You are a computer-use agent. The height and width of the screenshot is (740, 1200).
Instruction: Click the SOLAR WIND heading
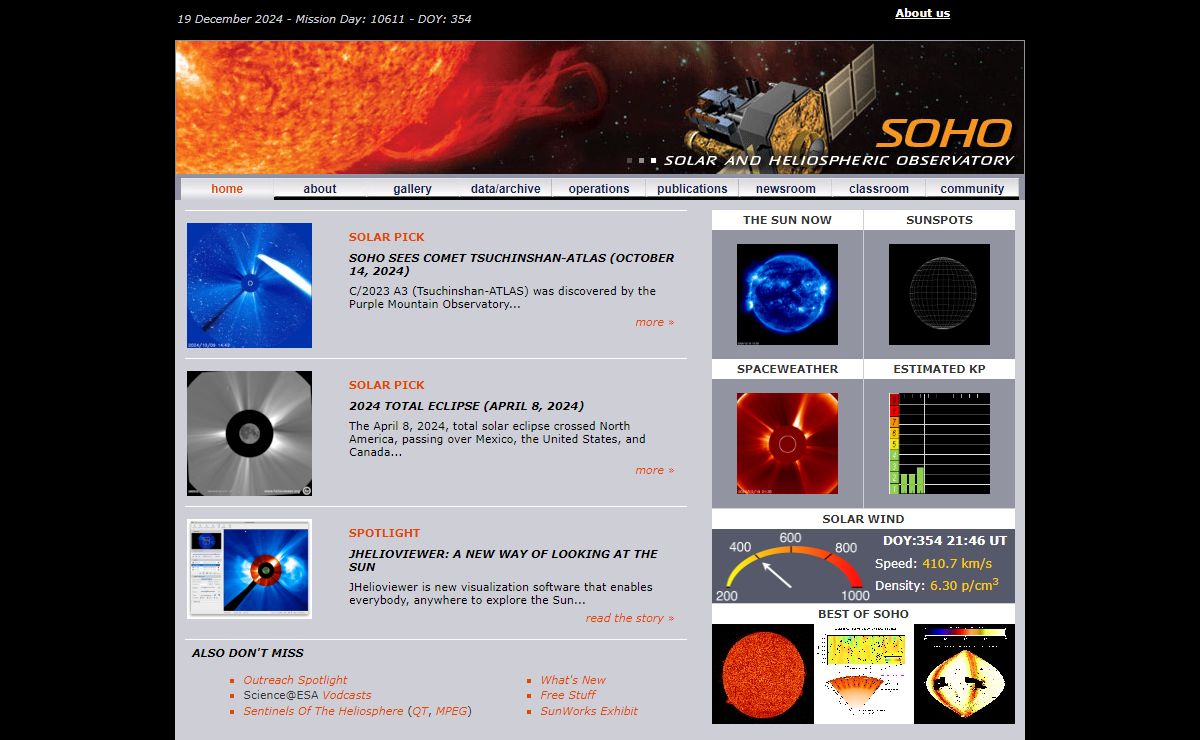point(863,519)
